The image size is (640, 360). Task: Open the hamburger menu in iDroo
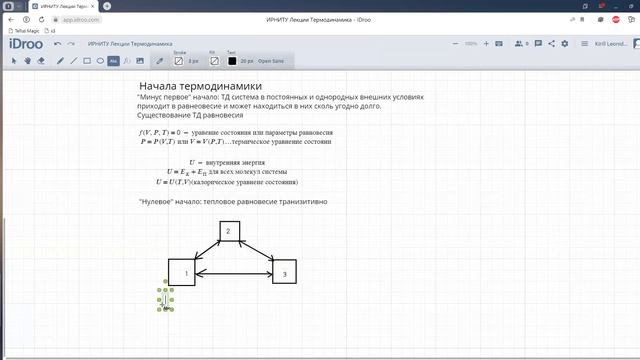click(584, 43)
